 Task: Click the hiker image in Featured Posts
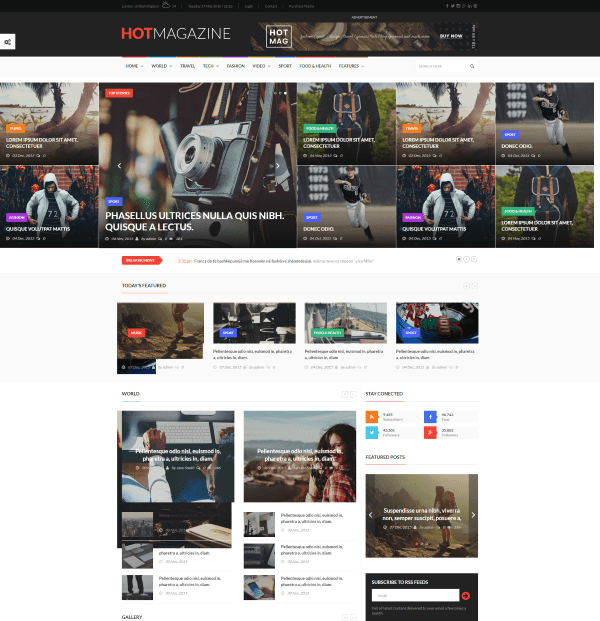coord(421,516)
